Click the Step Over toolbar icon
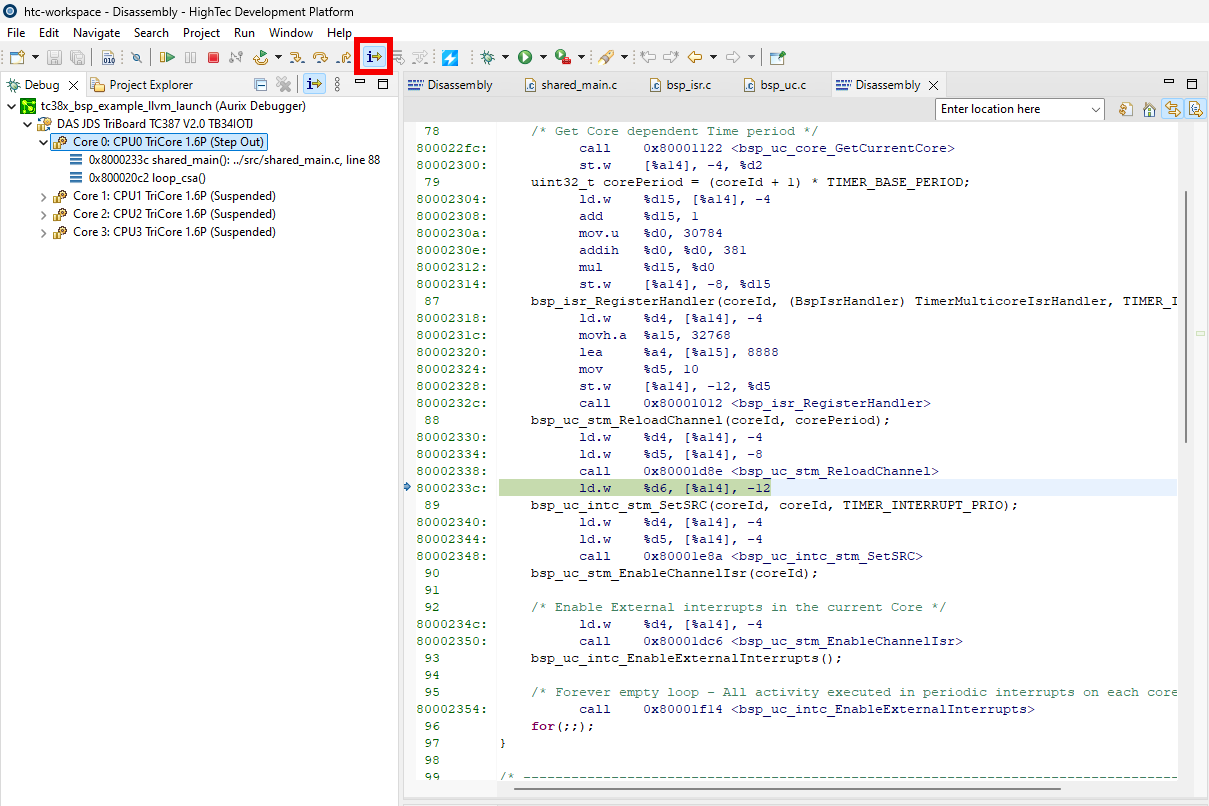This screenshot has width=1209, height=806. (x=320, y=58)
